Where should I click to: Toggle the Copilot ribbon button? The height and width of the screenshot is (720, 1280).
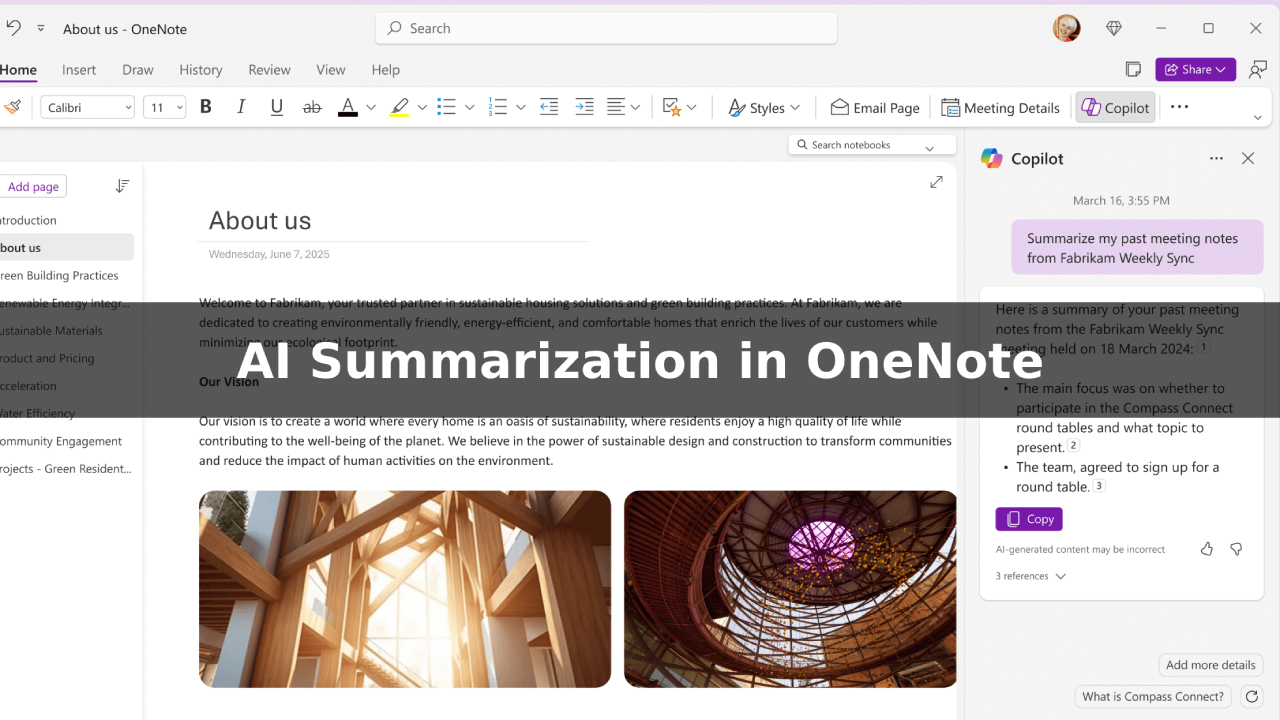1115,107
